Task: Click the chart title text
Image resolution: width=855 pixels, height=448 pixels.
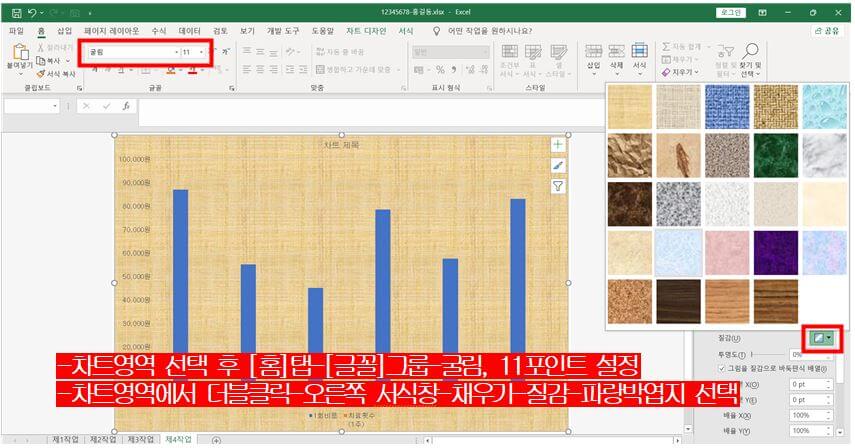Action: tap(341, 145)
